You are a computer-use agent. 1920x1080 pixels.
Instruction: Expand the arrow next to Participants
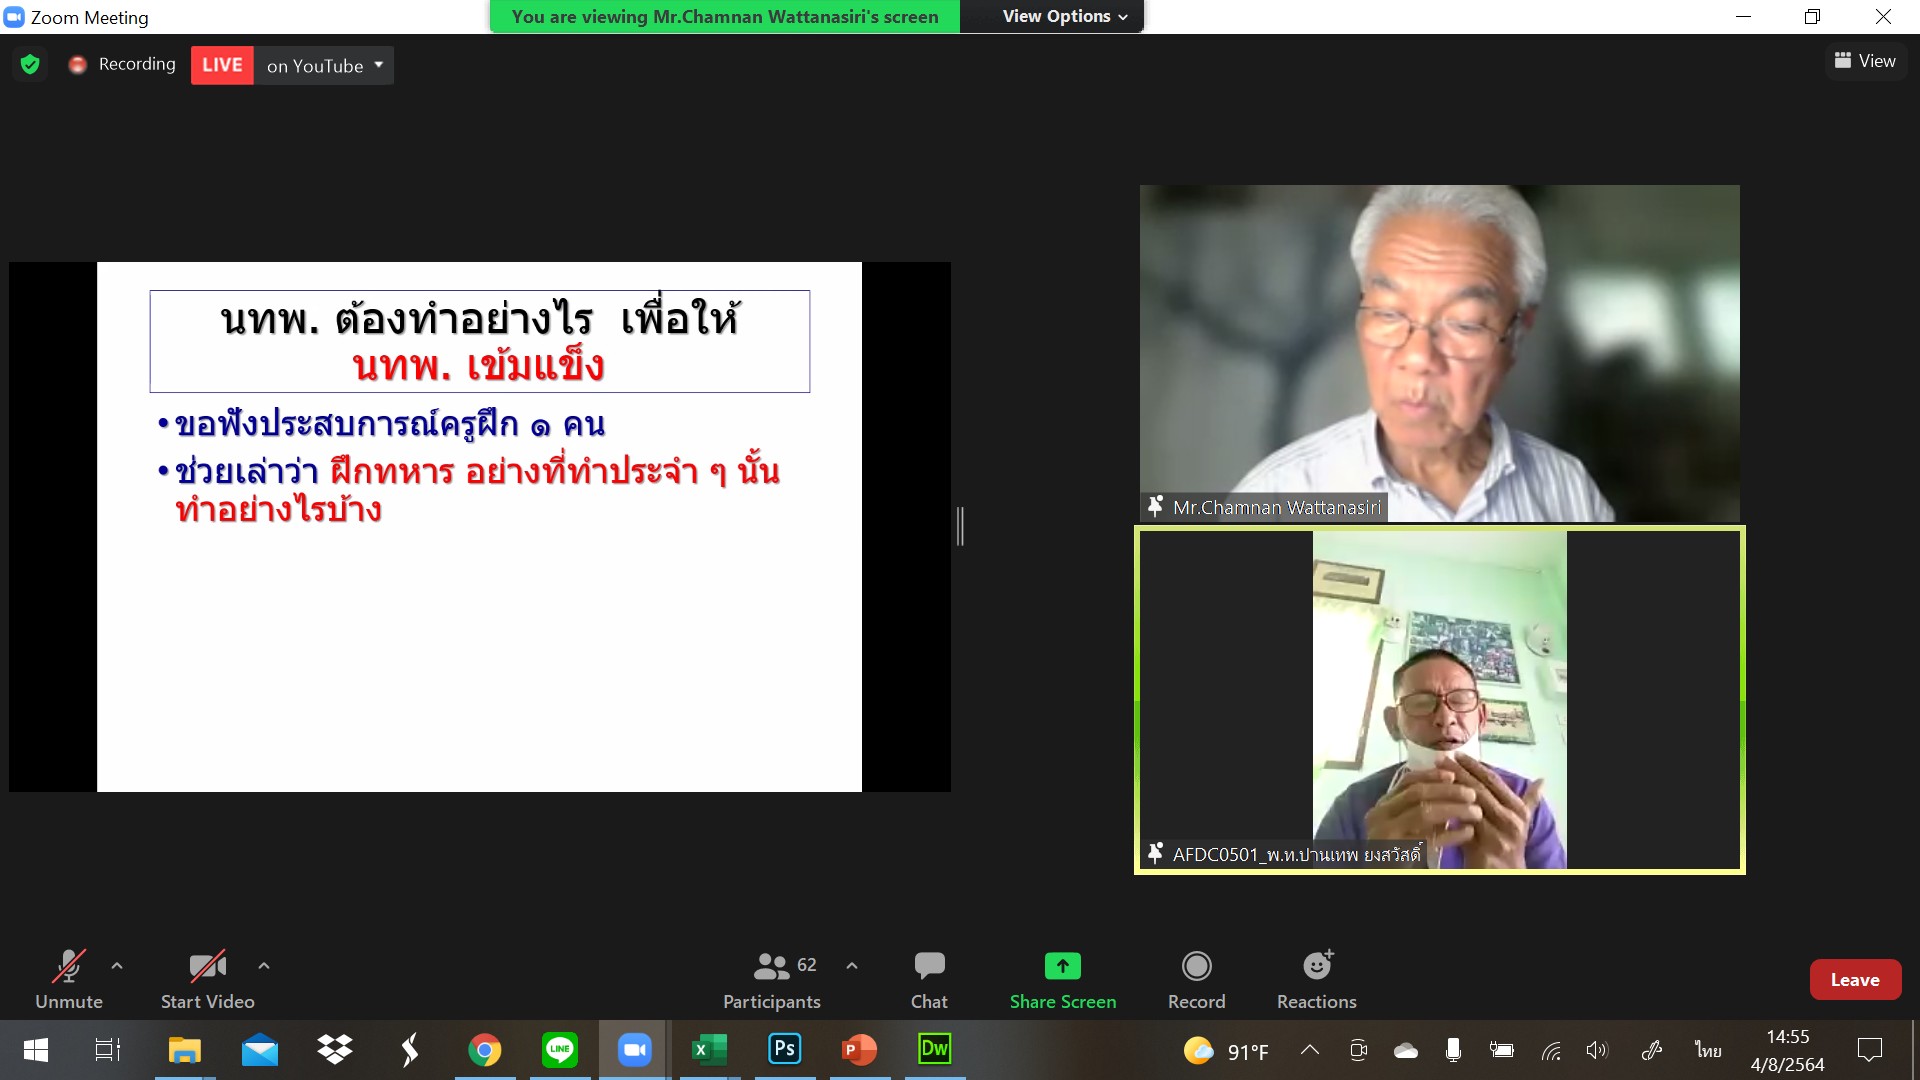852,966
